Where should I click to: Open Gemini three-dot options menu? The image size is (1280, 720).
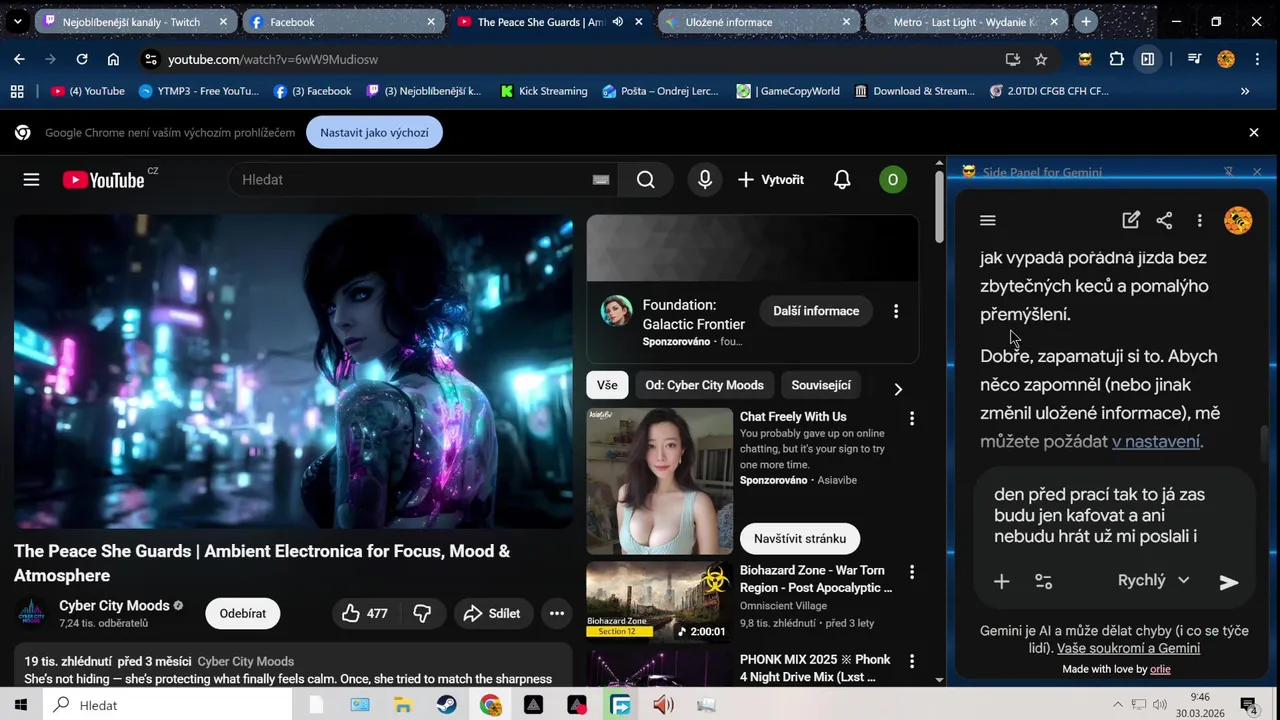point(1199,220)
